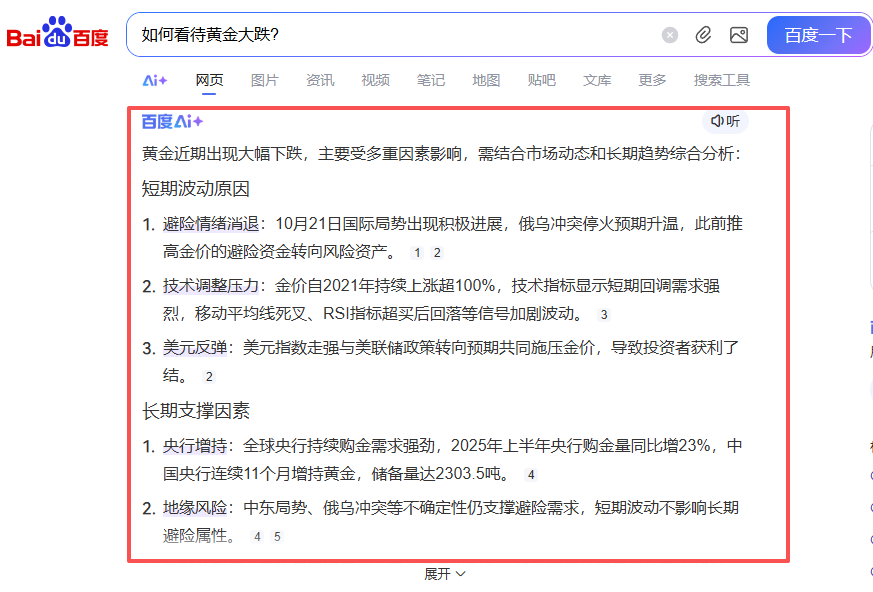The height and width of the screenshot is (592, 873).
Task: Open citation 1 after the 避险情绪消退 point
Action: coord(417,254)
